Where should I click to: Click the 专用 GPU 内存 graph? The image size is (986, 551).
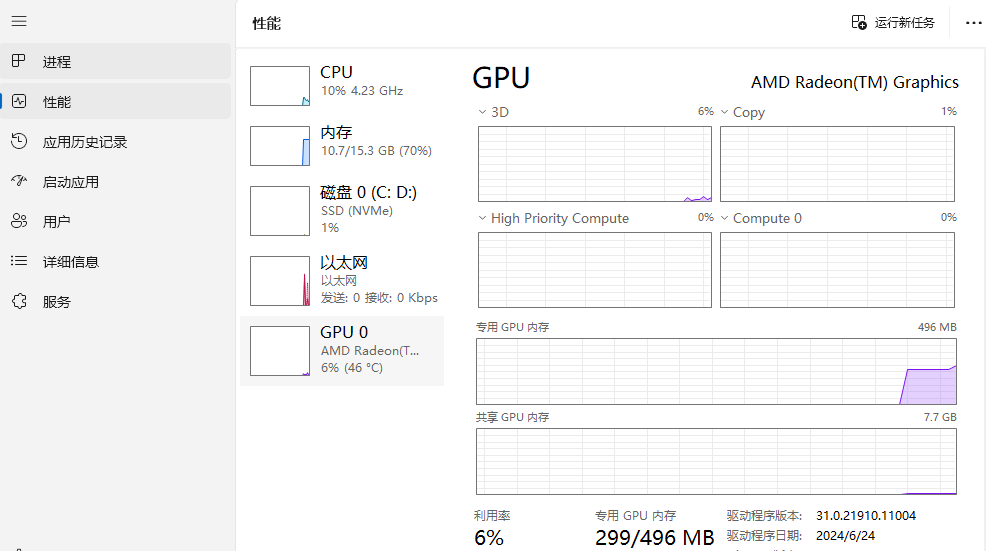point(716,371)
